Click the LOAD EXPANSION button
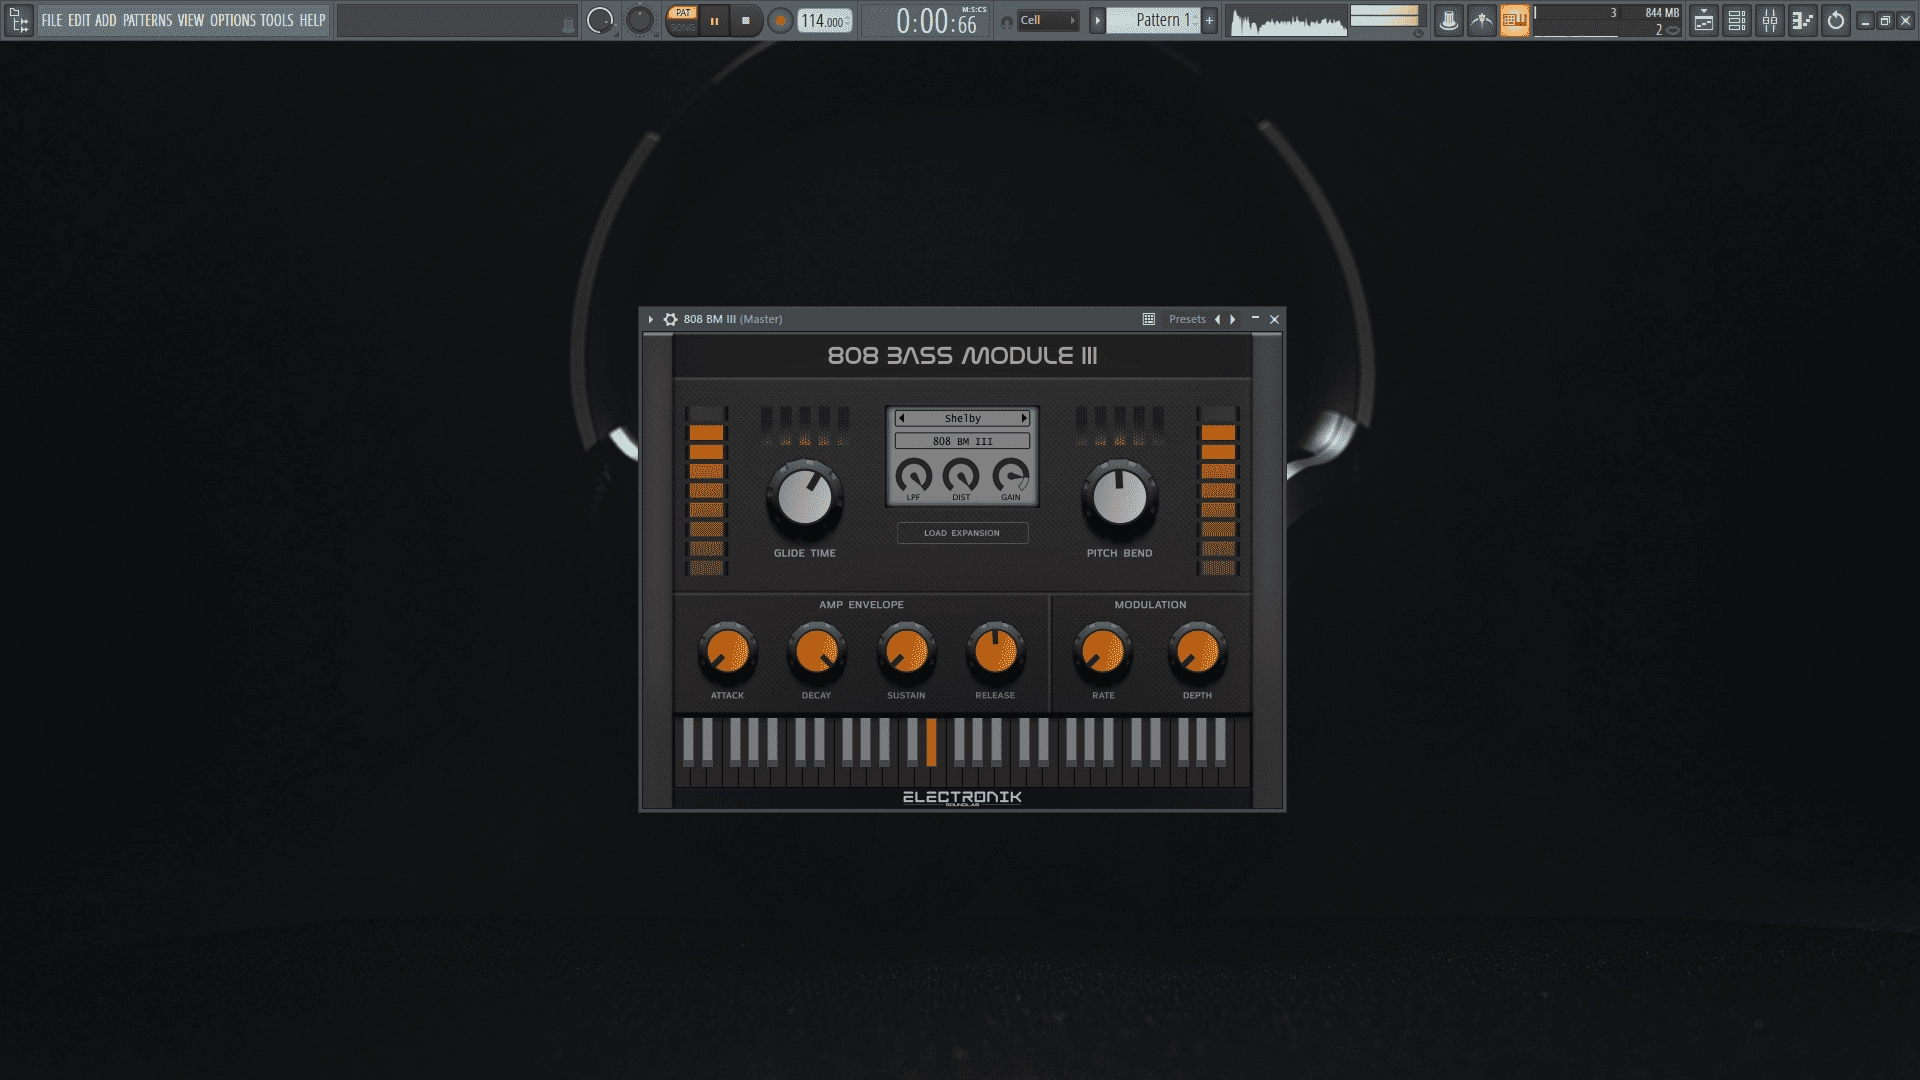This screenshot has height=1080, width=1920. pos(962,533)
